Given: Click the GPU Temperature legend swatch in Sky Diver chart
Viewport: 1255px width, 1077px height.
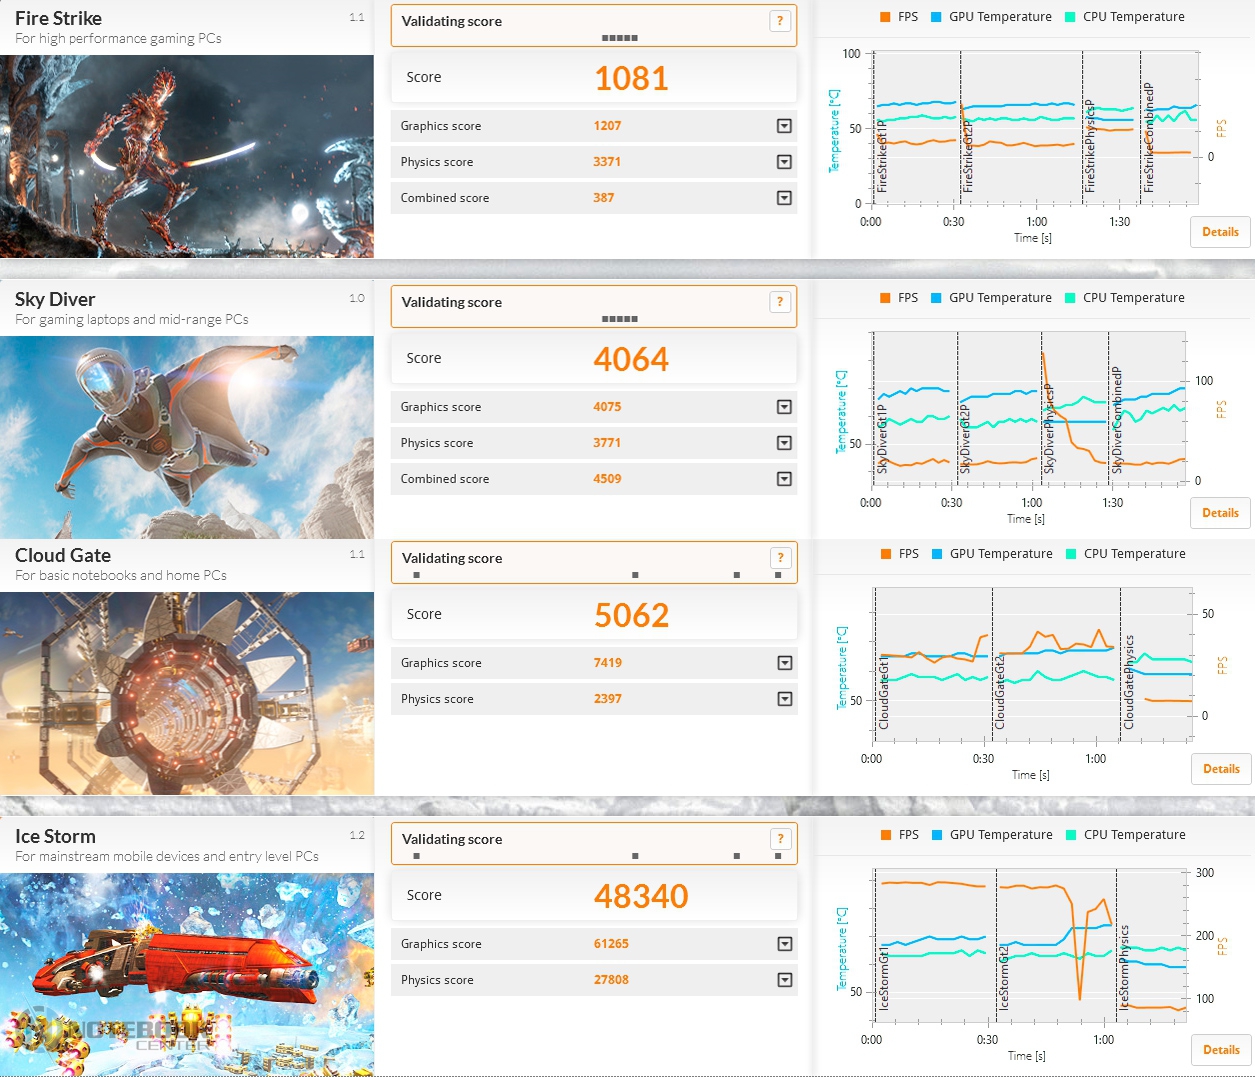Looking at the screenshot, I should pos(936,298).
